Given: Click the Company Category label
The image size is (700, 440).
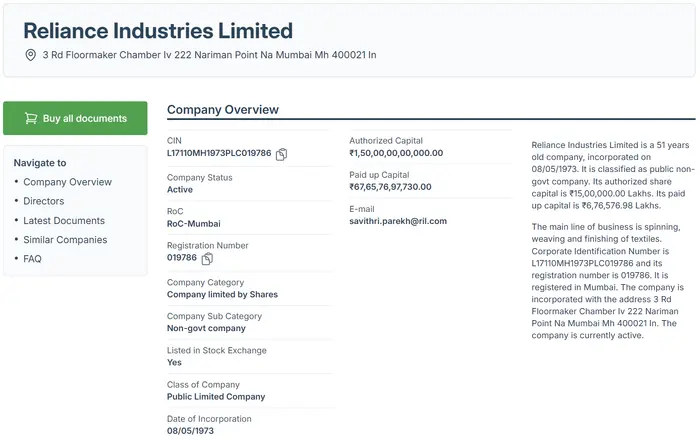Looking at the screenshot, I should coord(205,282).
